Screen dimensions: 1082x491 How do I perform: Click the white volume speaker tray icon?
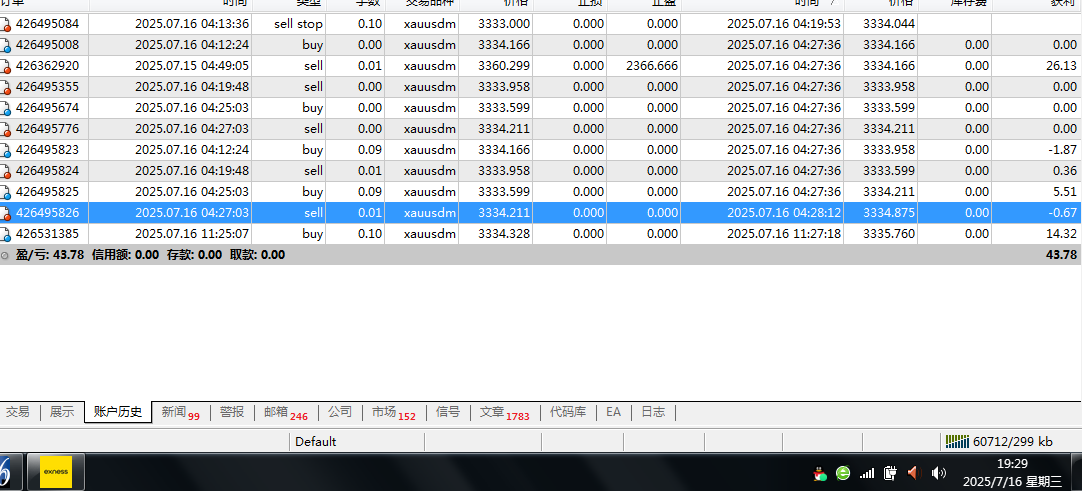coord(938,473)
